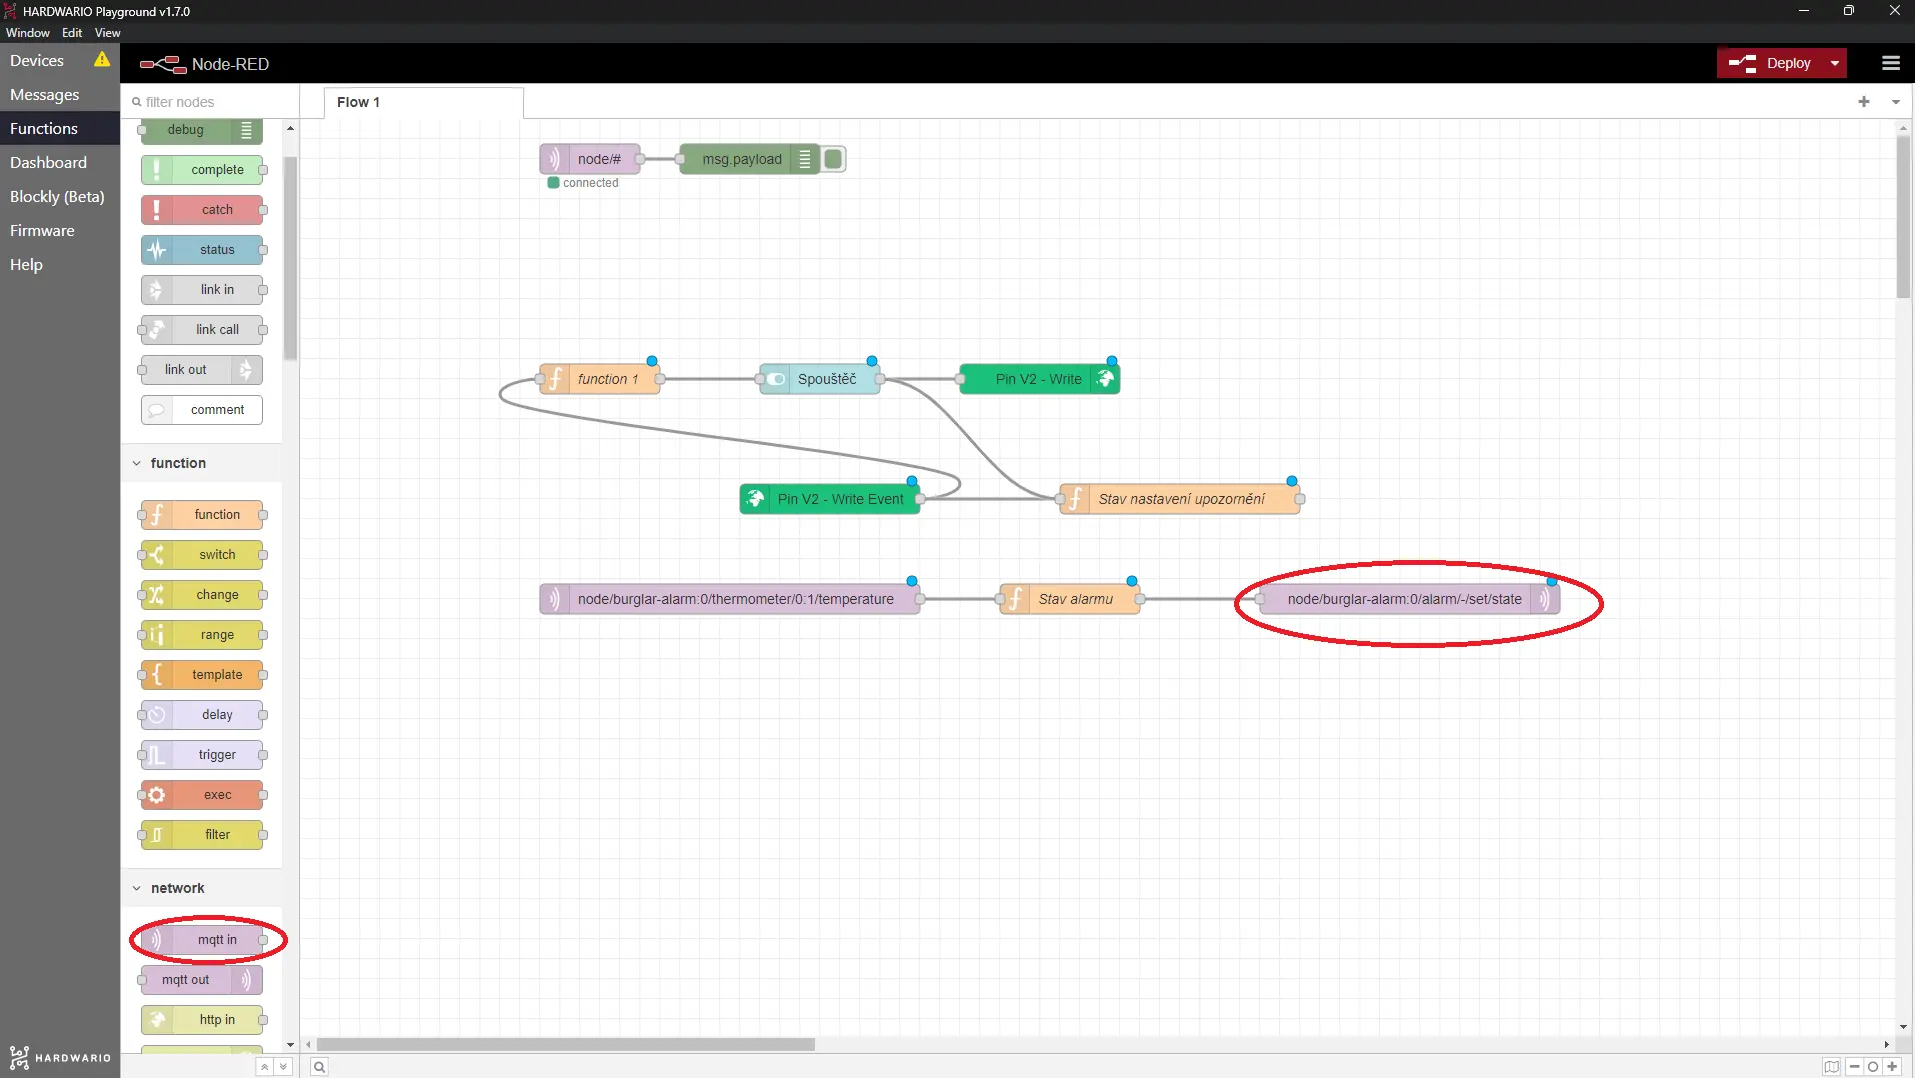Viewport: 1915px width, 1078px height.
Task: Open the flow search magnifier button
Action: pos(319,1067)
